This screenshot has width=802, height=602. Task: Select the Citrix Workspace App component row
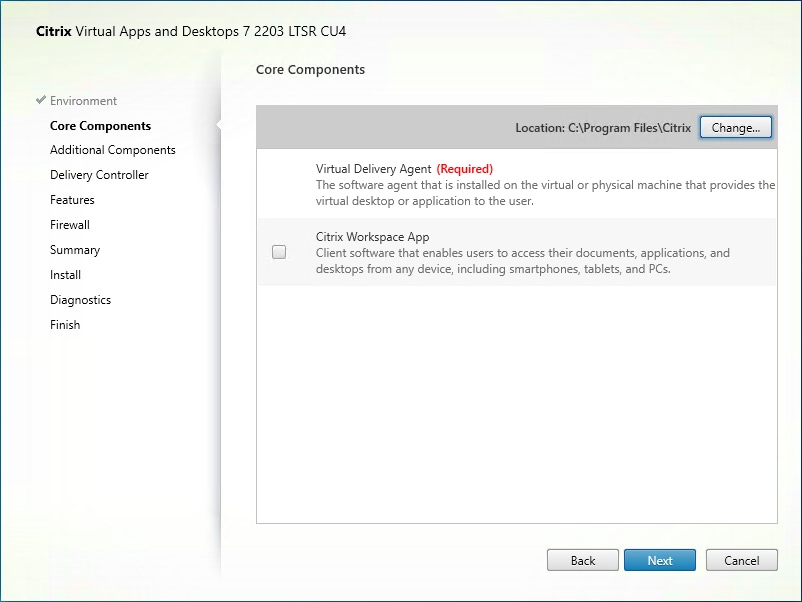coord(450,251)
